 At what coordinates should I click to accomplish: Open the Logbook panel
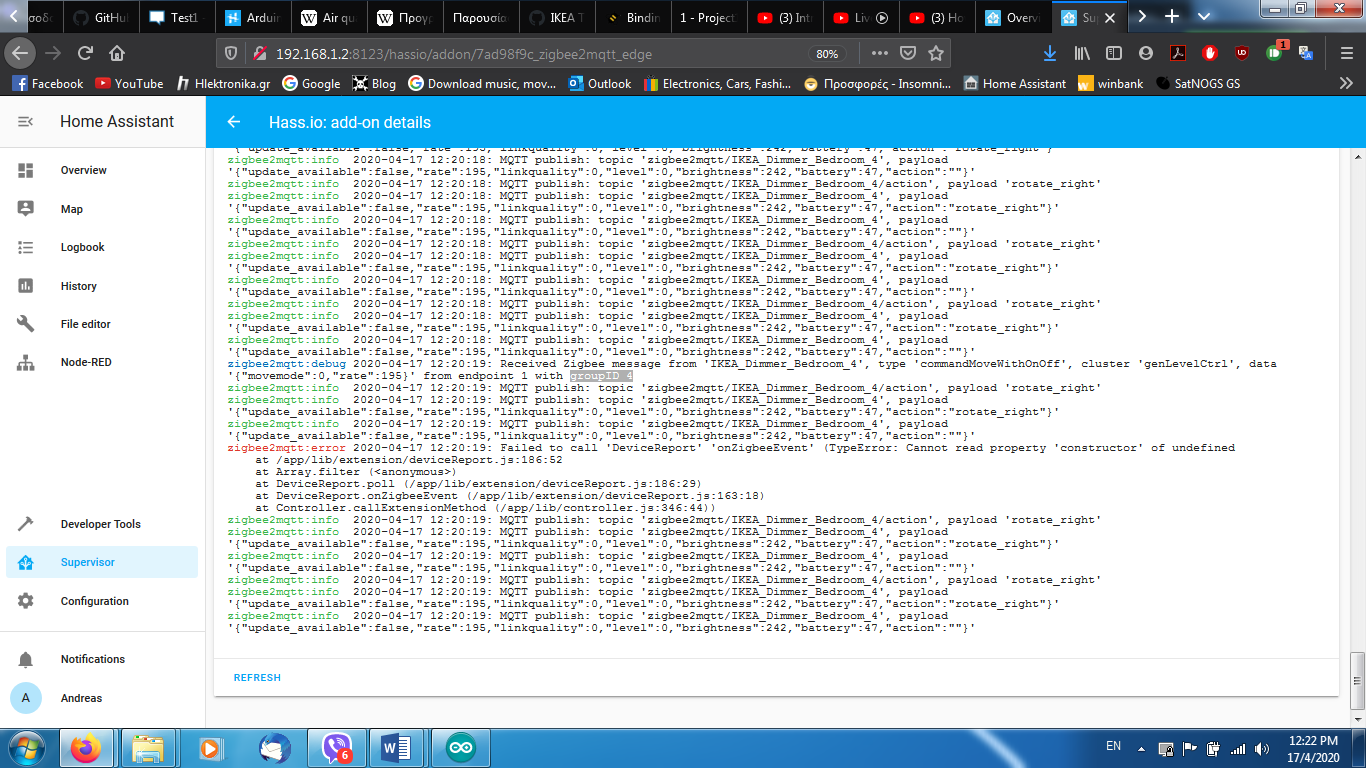coord(82,247)
